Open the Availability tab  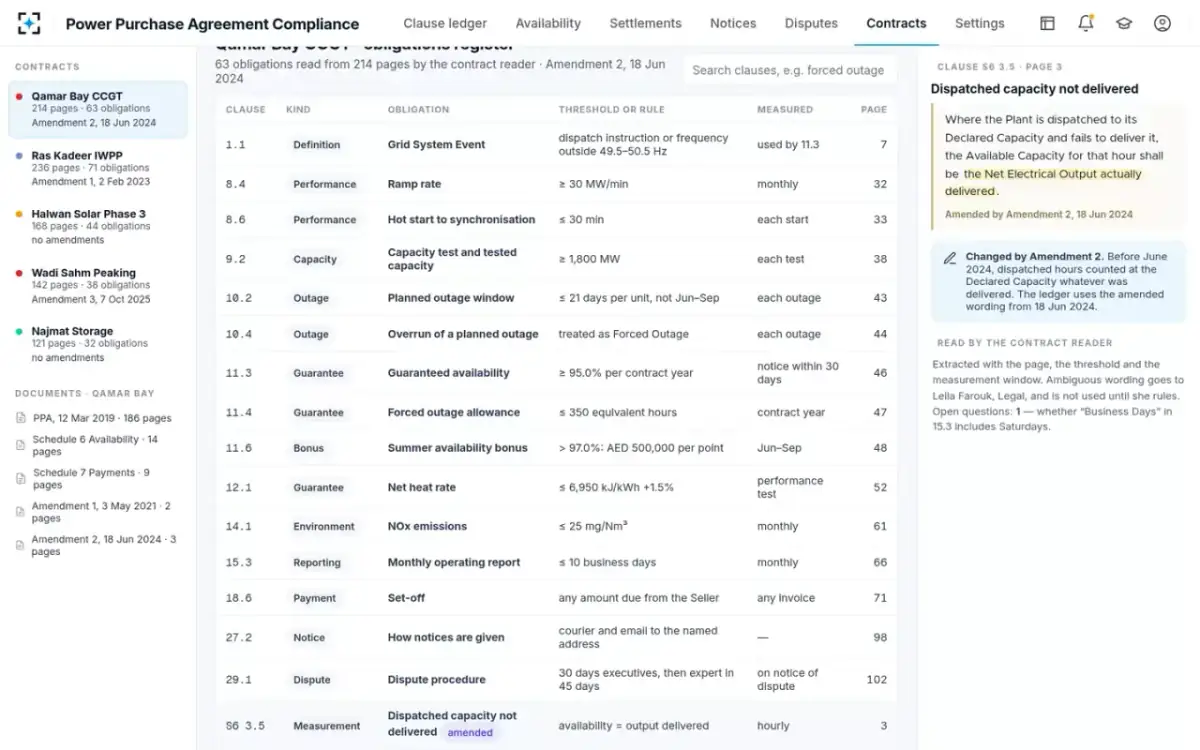[x=548, y=23]
